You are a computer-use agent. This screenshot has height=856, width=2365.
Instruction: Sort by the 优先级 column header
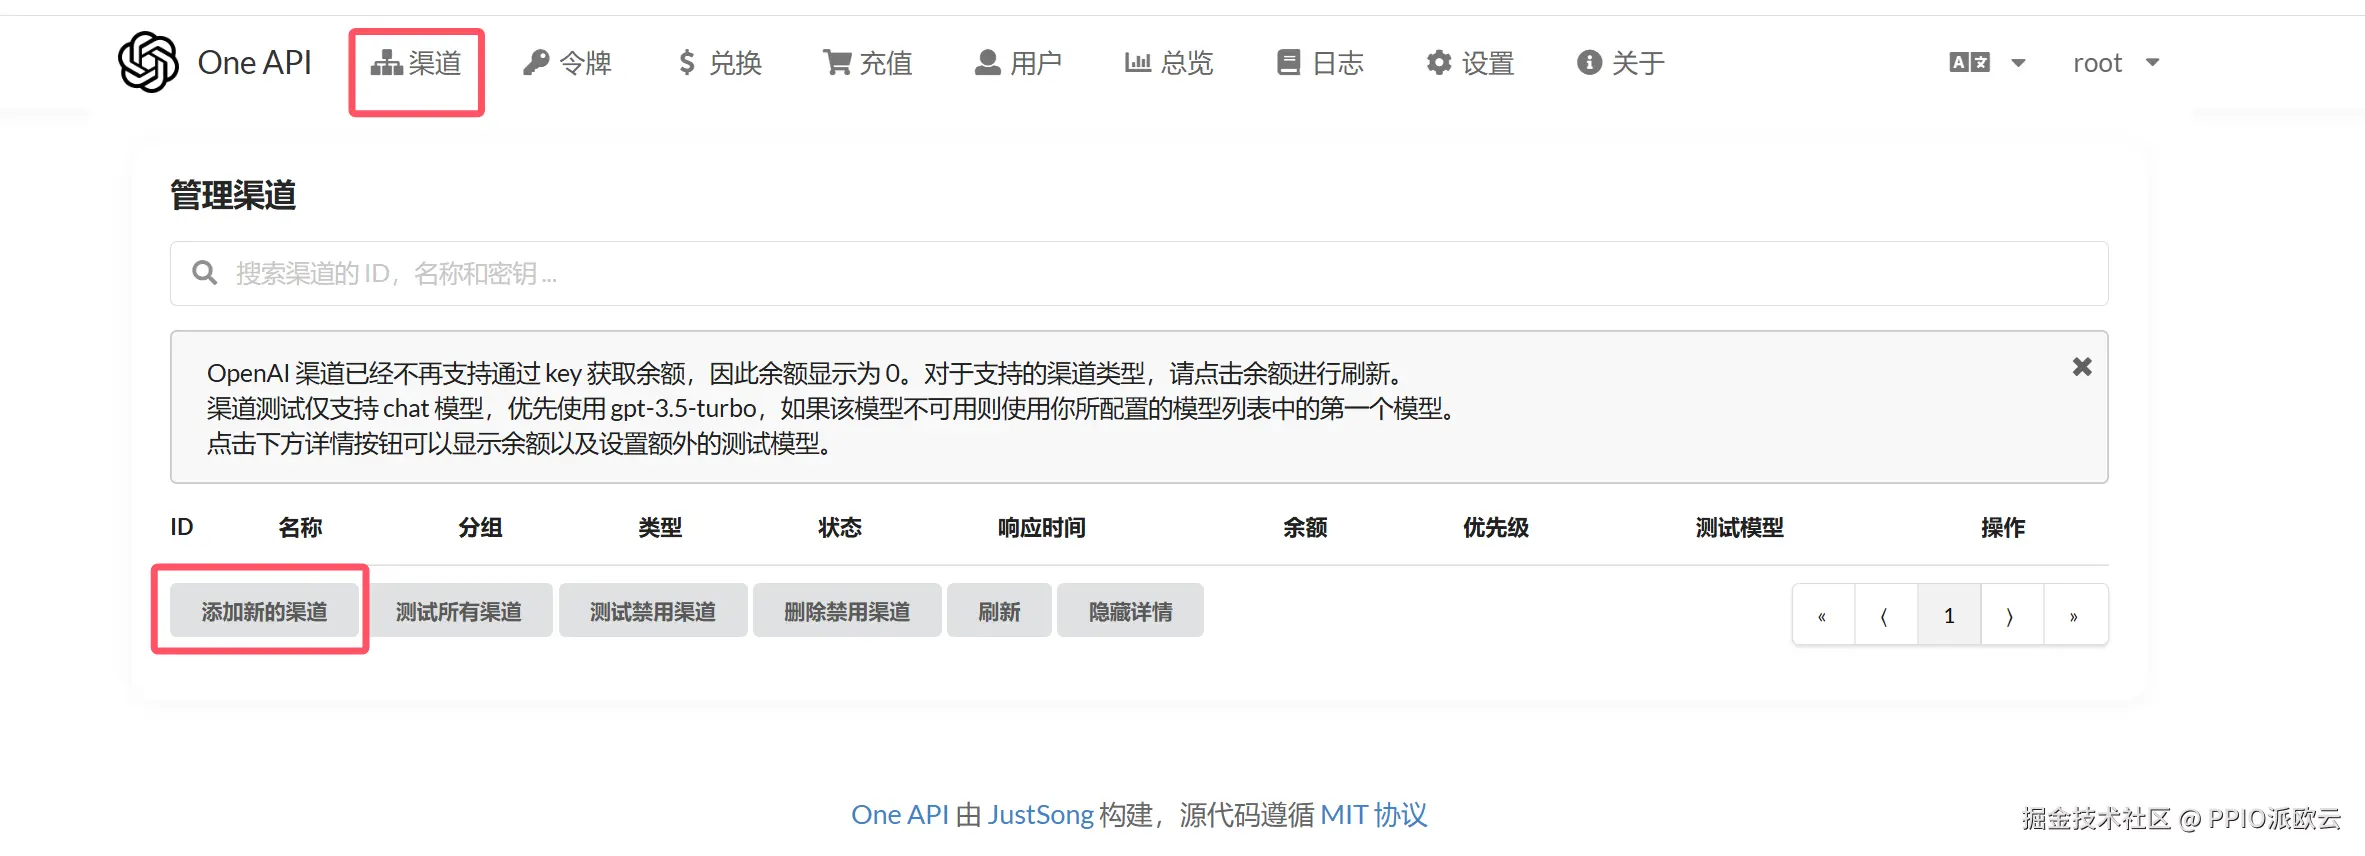1496,527
